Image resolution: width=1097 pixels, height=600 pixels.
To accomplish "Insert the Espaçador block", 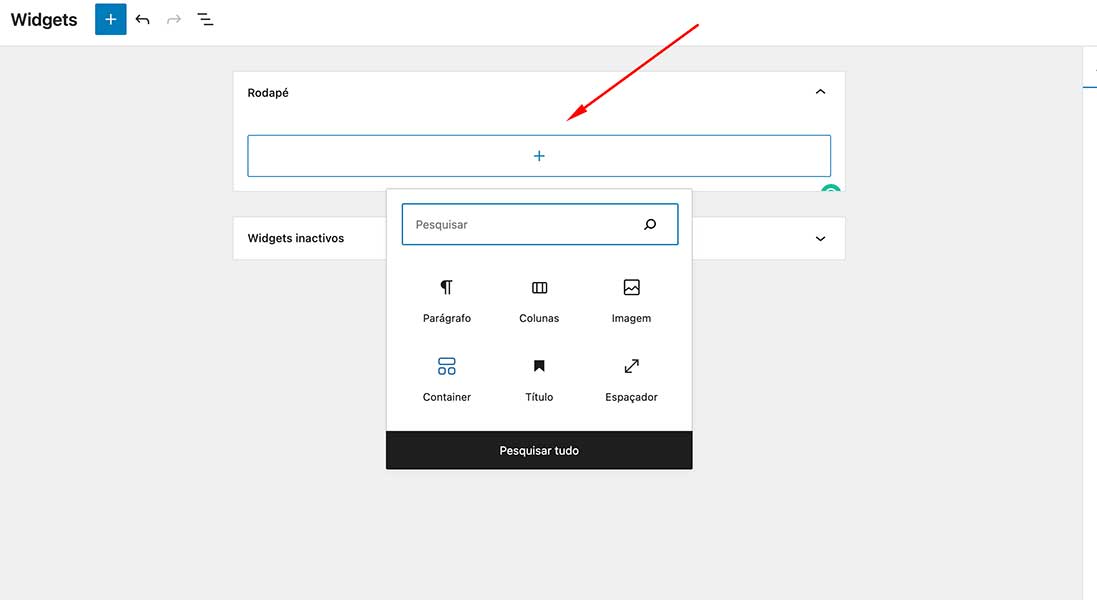I will point(631,367).
